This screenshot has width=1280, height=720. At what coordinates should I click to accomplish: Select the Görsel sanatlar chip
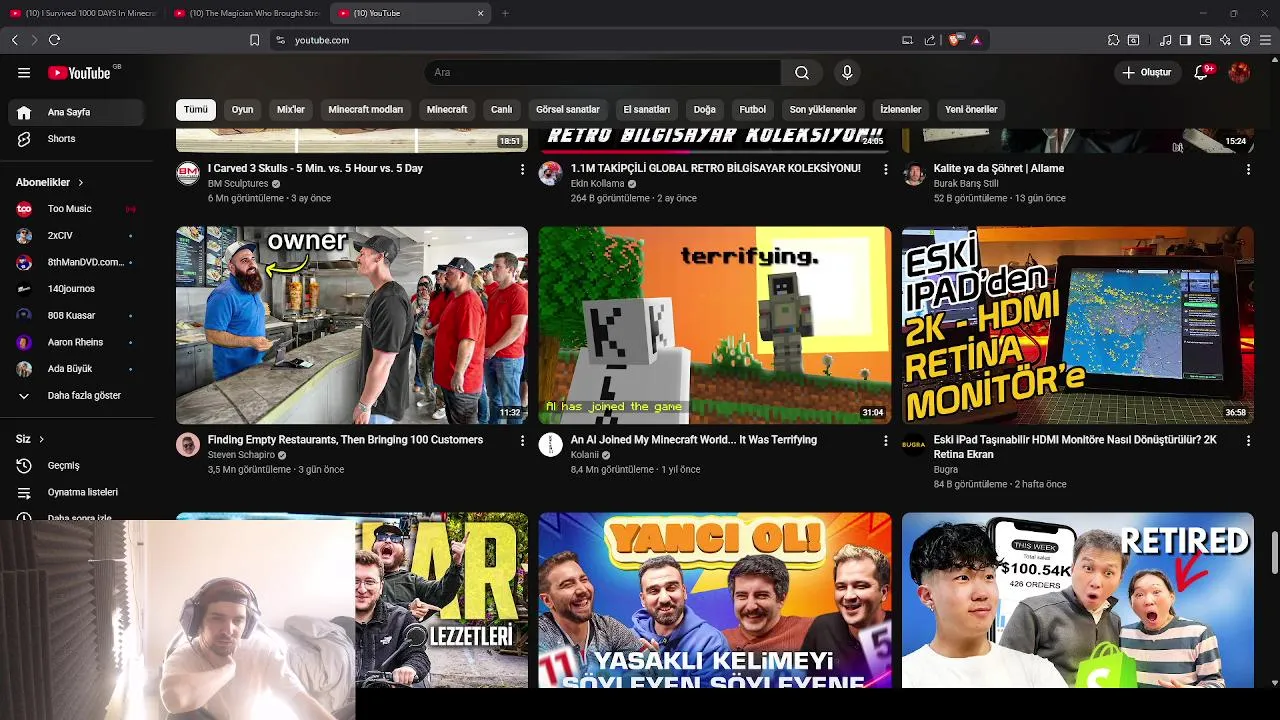(x=568, y=109)
